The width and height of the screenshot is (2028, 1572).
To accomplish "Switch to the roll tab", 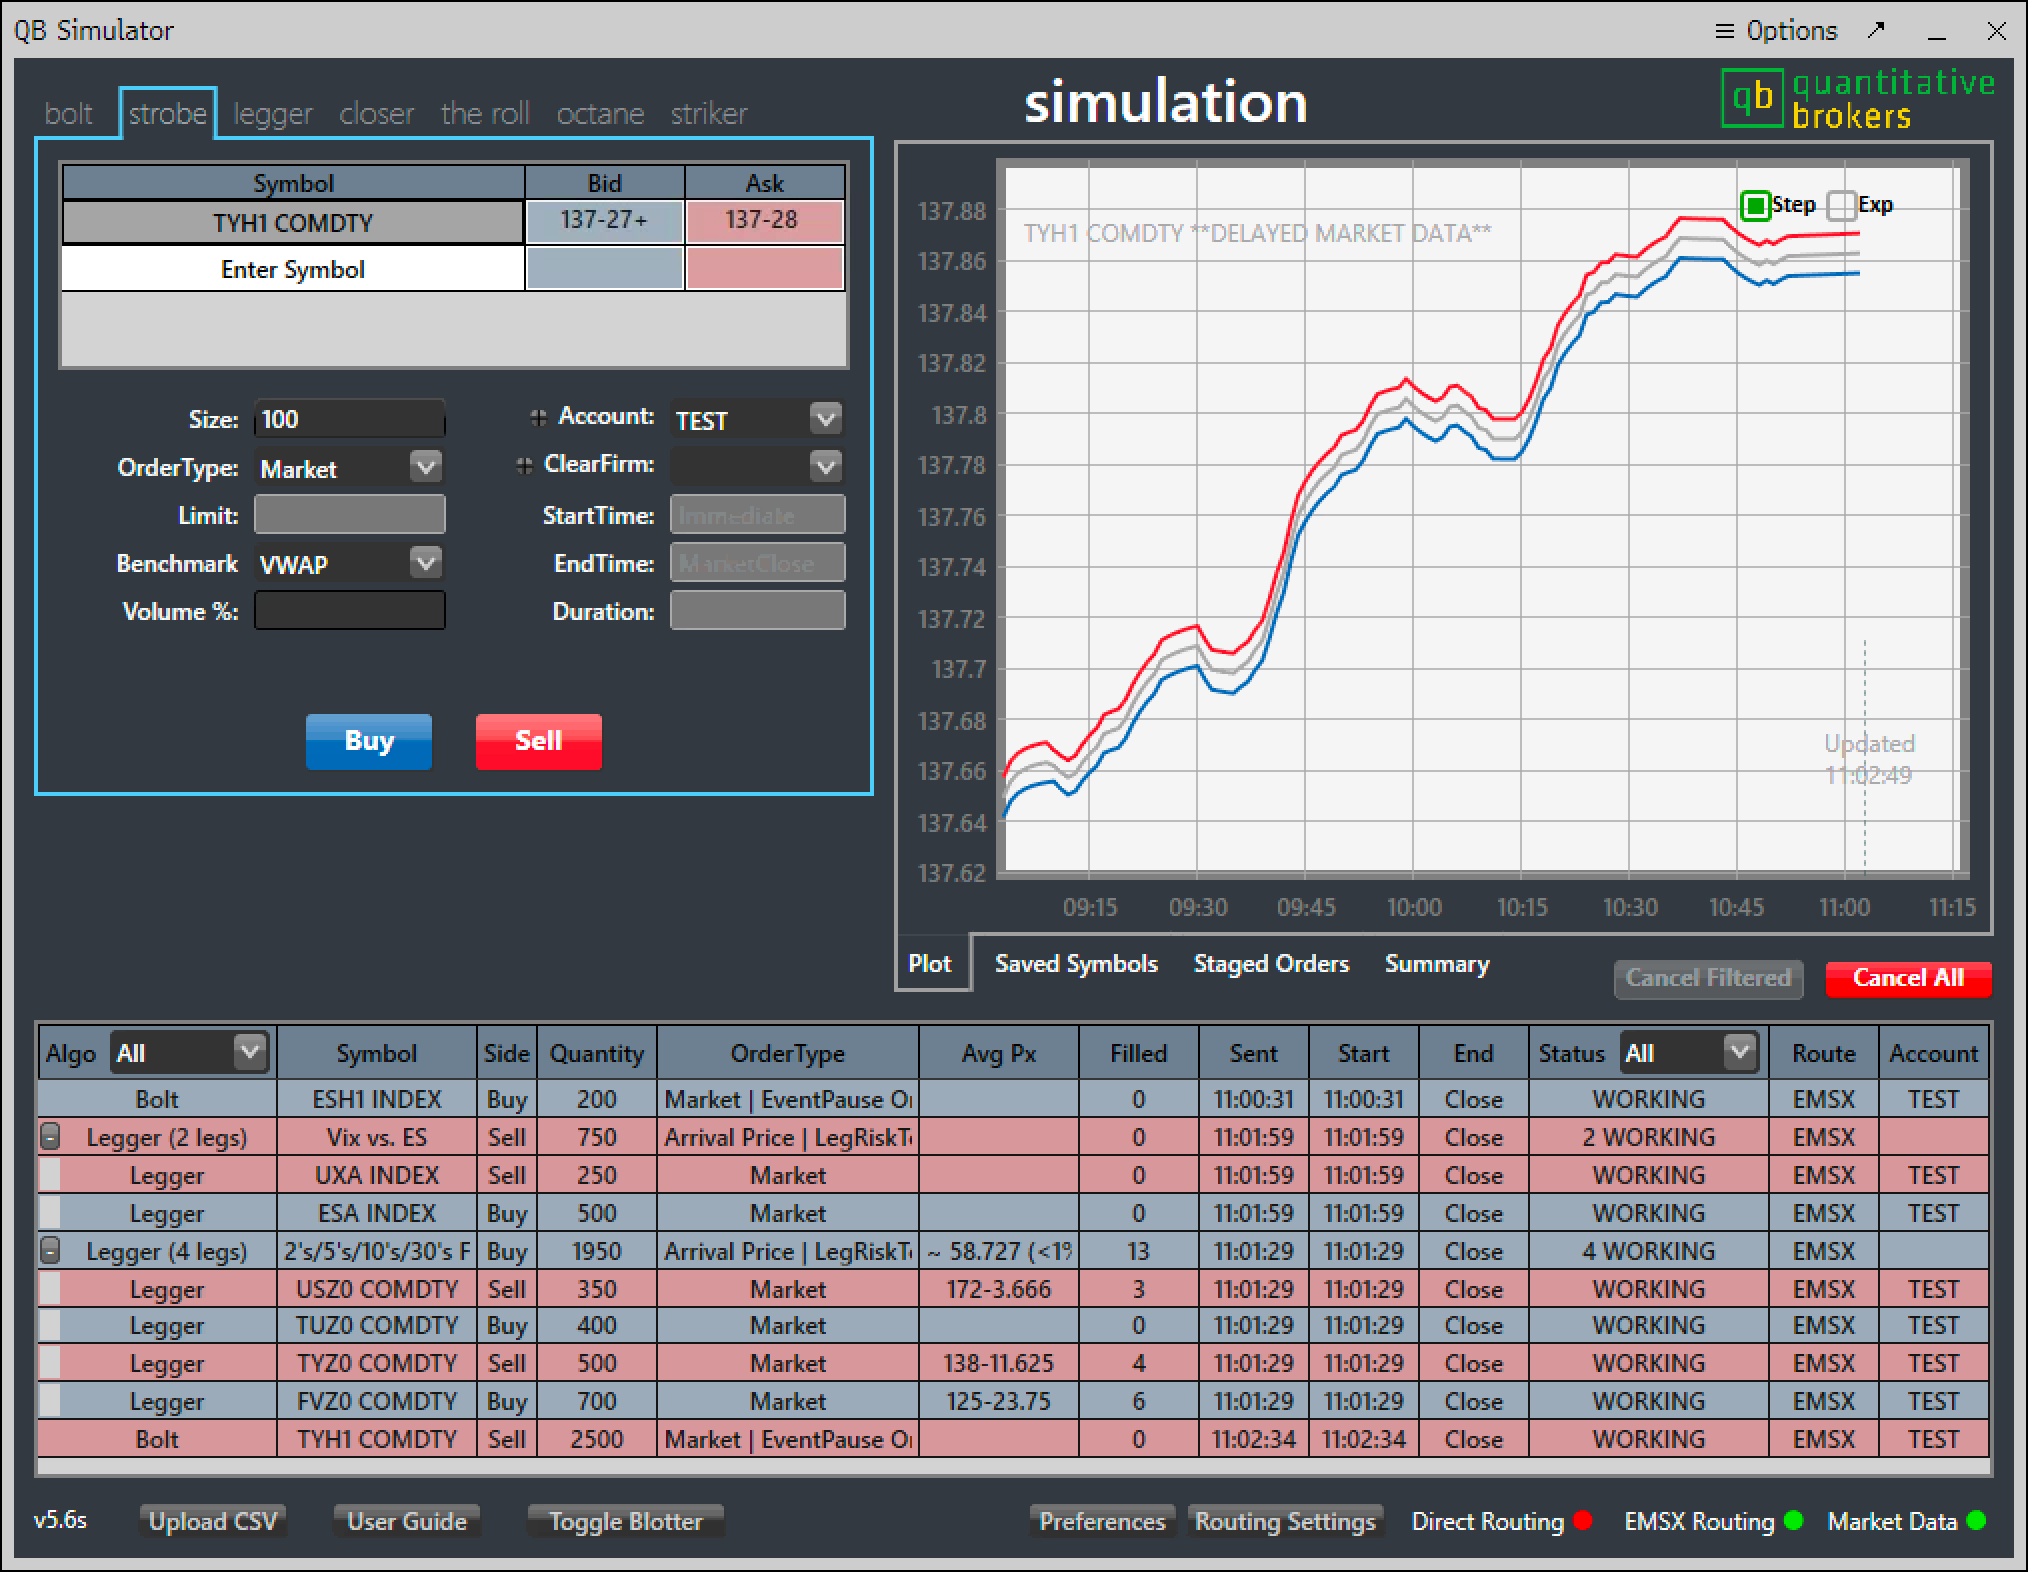I will click(485, 114).
